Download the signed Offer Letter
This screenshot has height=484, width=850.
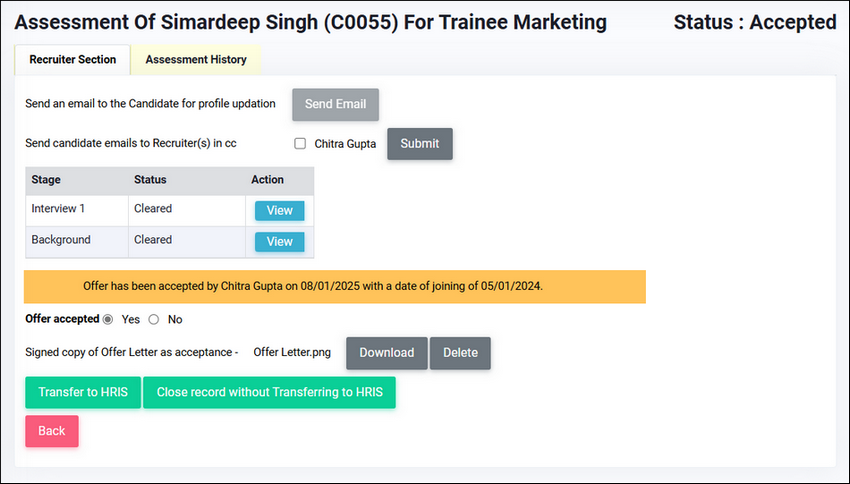pos(387,353)
